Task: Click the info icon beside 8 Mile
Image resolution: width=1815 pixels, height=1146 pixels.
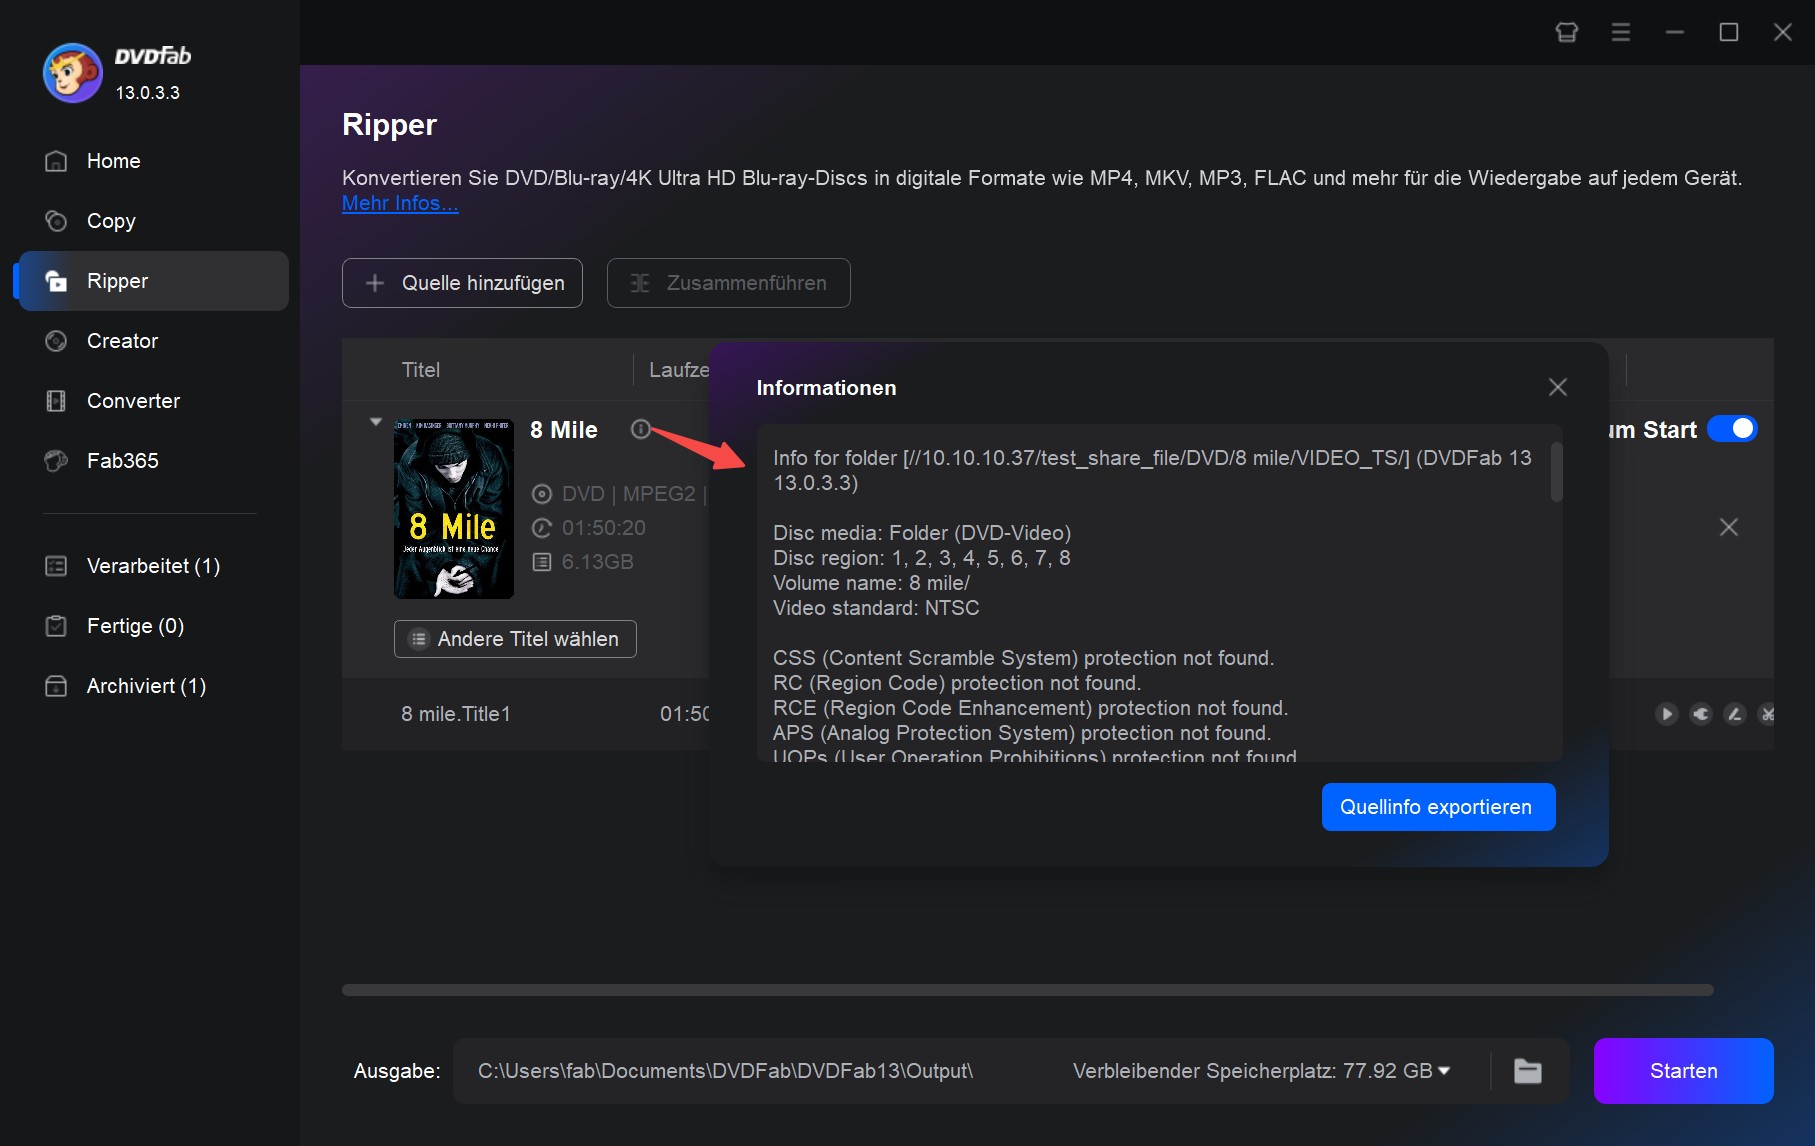Action: (641, 429)
